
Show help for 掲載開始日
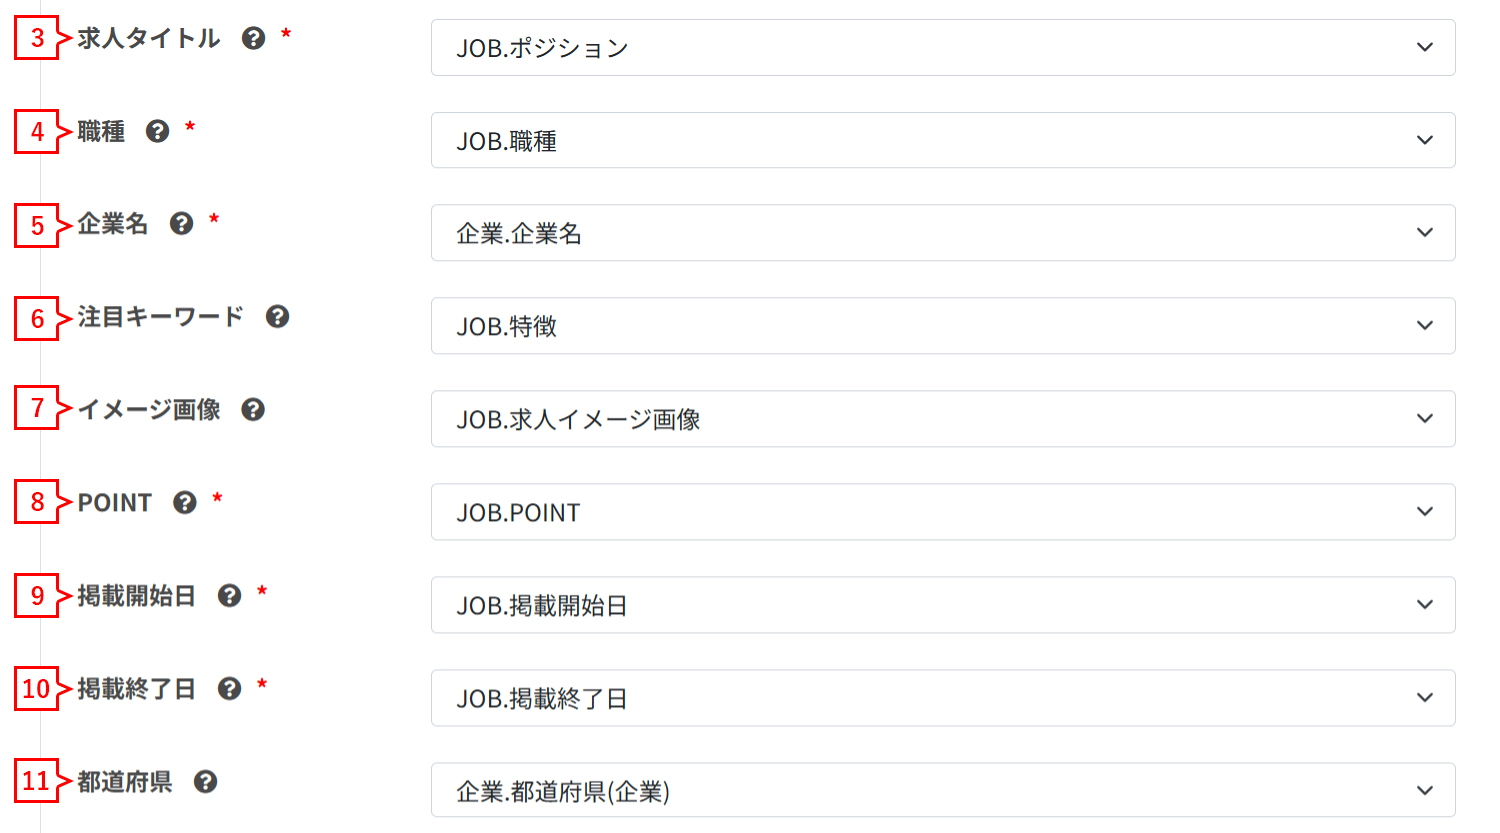tap(230, 595)
